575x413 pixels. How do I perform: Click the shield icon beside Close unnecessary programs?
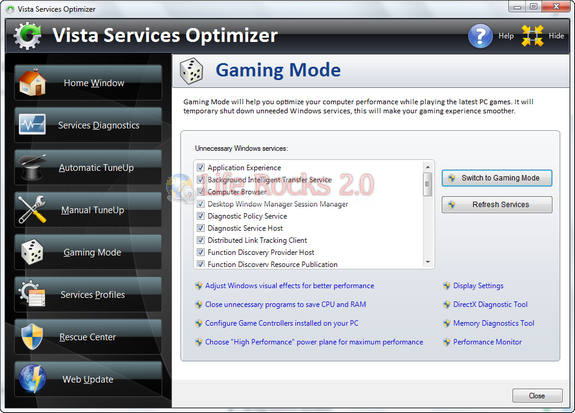[x=199, y=305]
